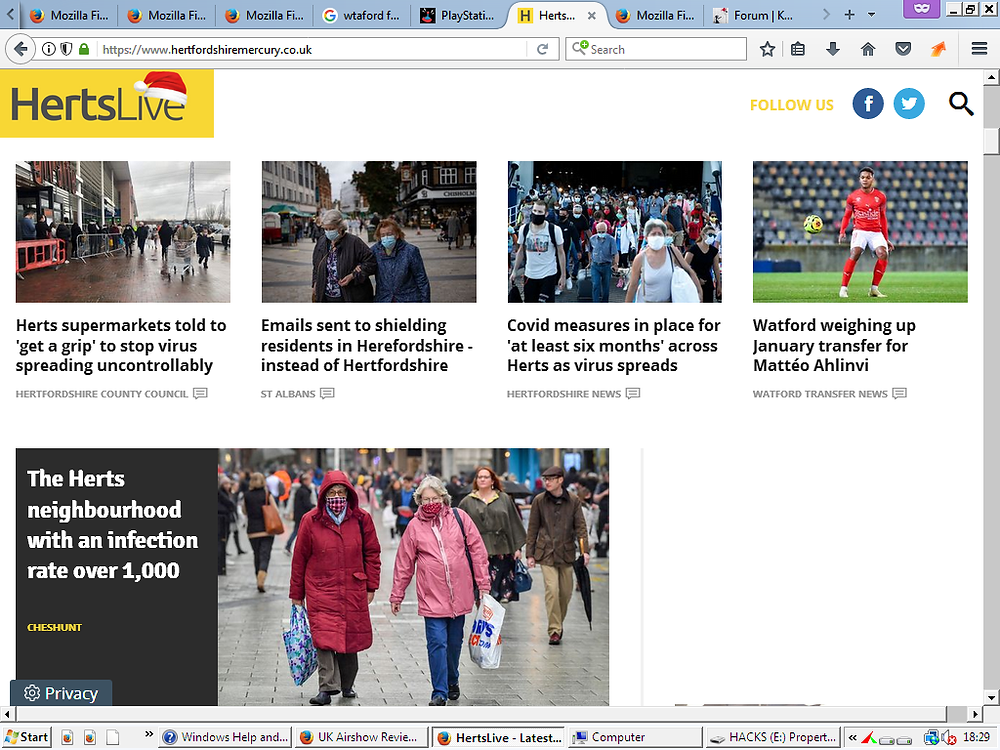The height and width of the screenshot is (750, 1000).
Task: Click the HERTFORDSHIRE NEWS tag
Action: (564, 394)
